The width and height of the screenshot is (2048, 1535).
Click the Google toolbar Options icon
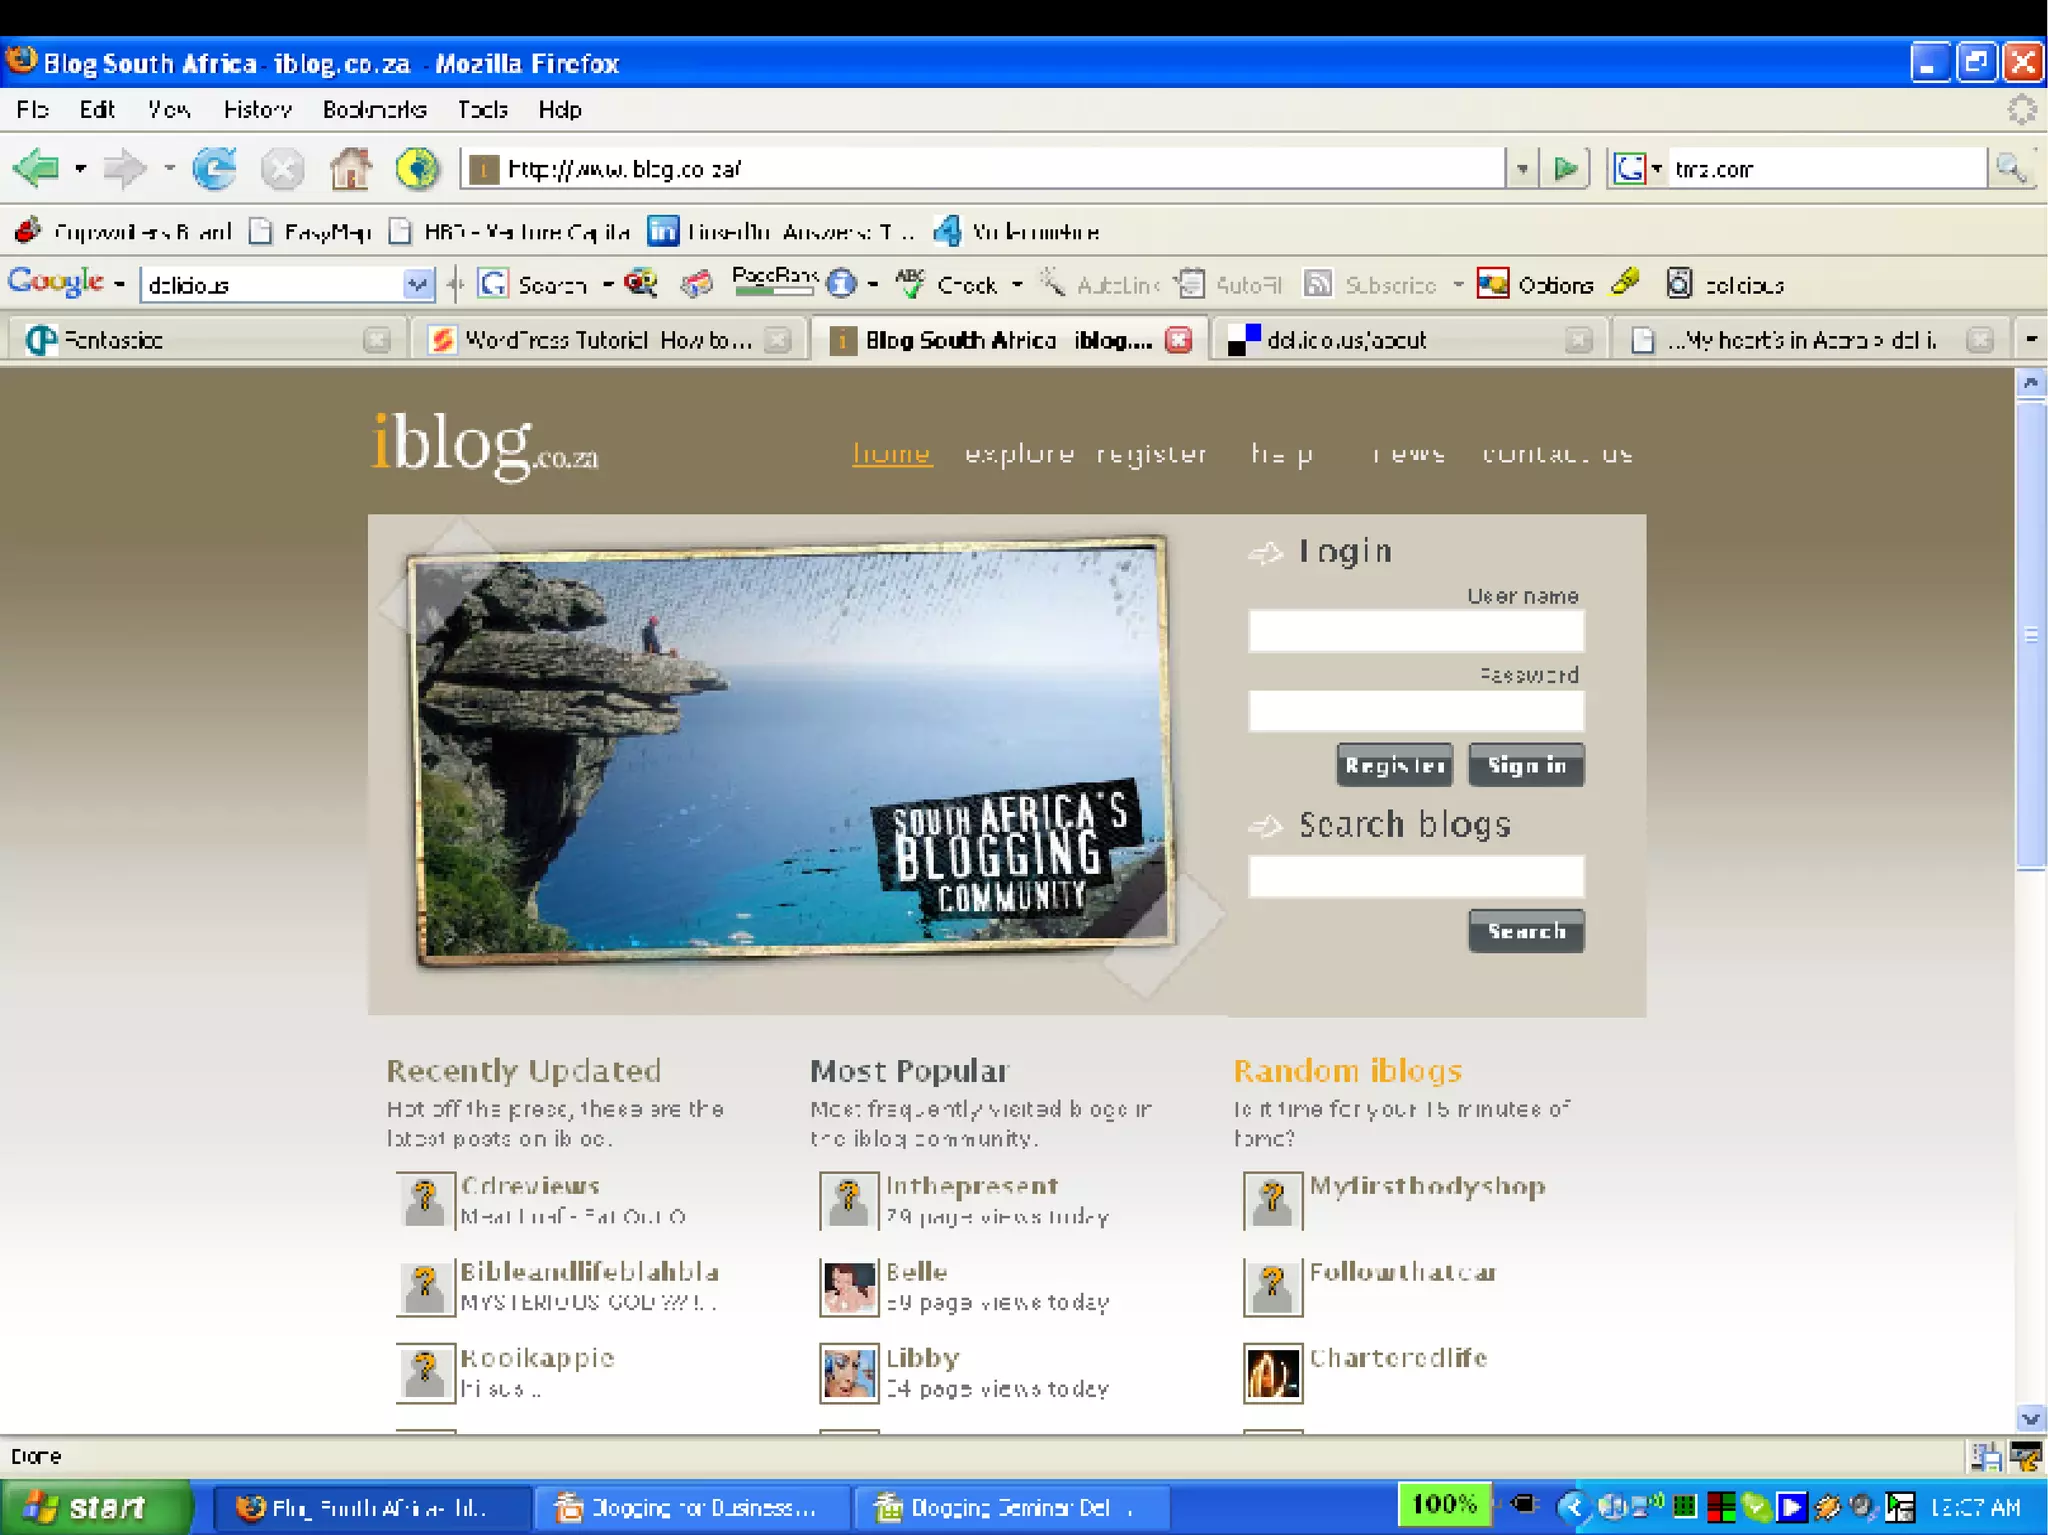(1493, 284)
